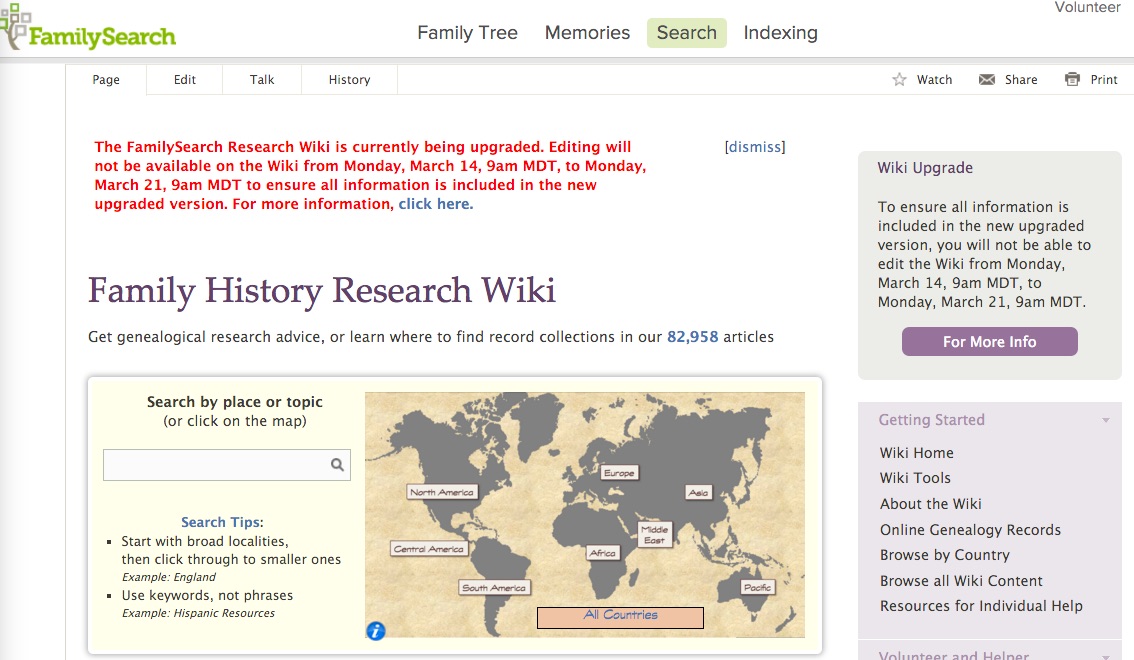Open the Search Tips link
The width and height of the screenshot is (1134, 660).
click(x=221, y=522)
